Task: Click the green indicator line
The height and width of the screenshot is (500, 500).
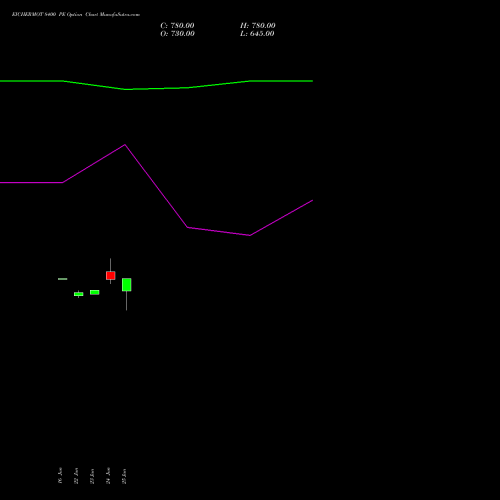Action: [156, 85]
